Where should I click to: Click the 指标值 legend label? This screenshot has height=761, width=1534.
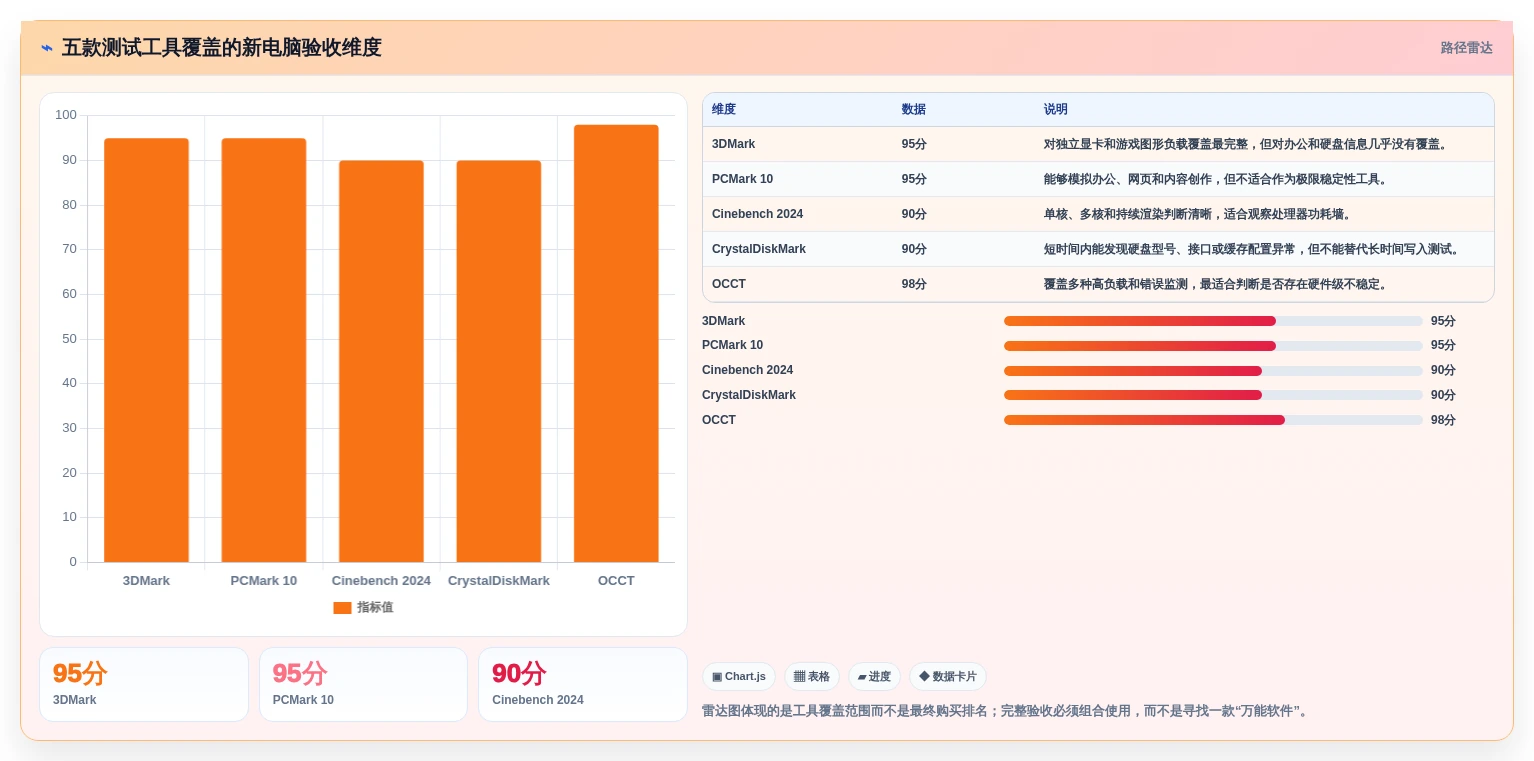tap(375, 608)
